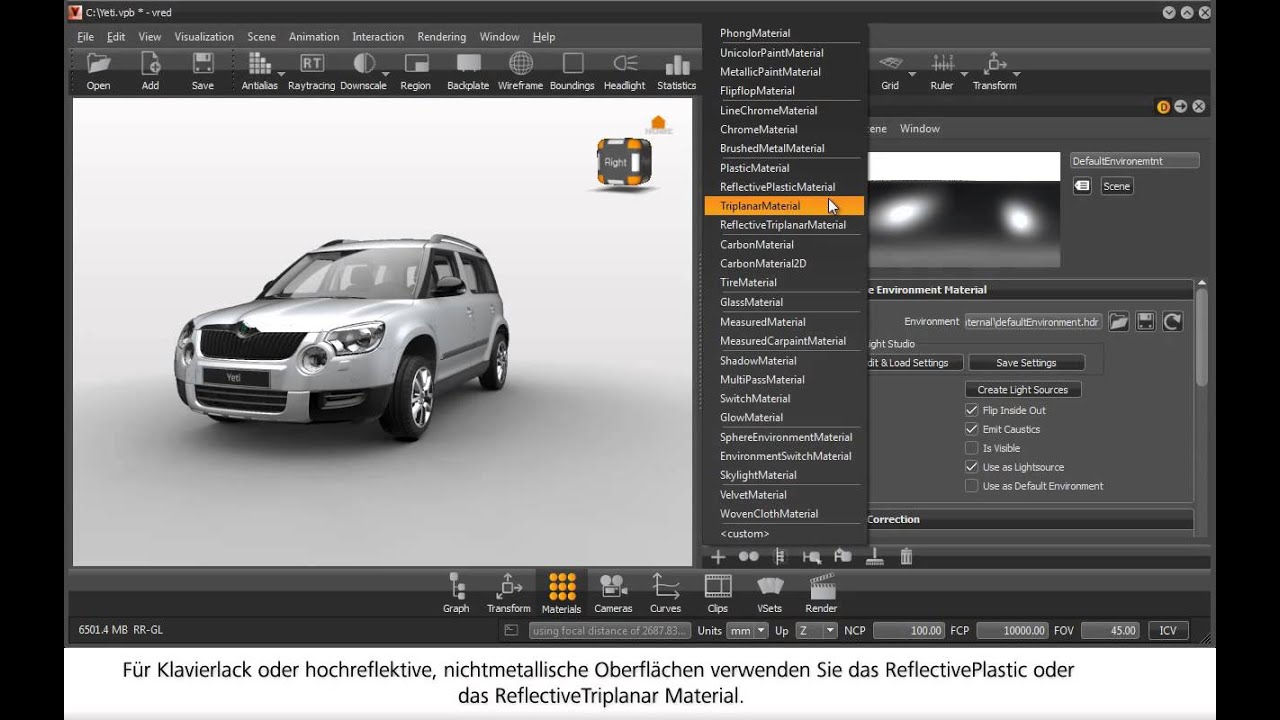
Task: Open the Rendering menu
Action: pyautogui.click(x=442, y=37)
